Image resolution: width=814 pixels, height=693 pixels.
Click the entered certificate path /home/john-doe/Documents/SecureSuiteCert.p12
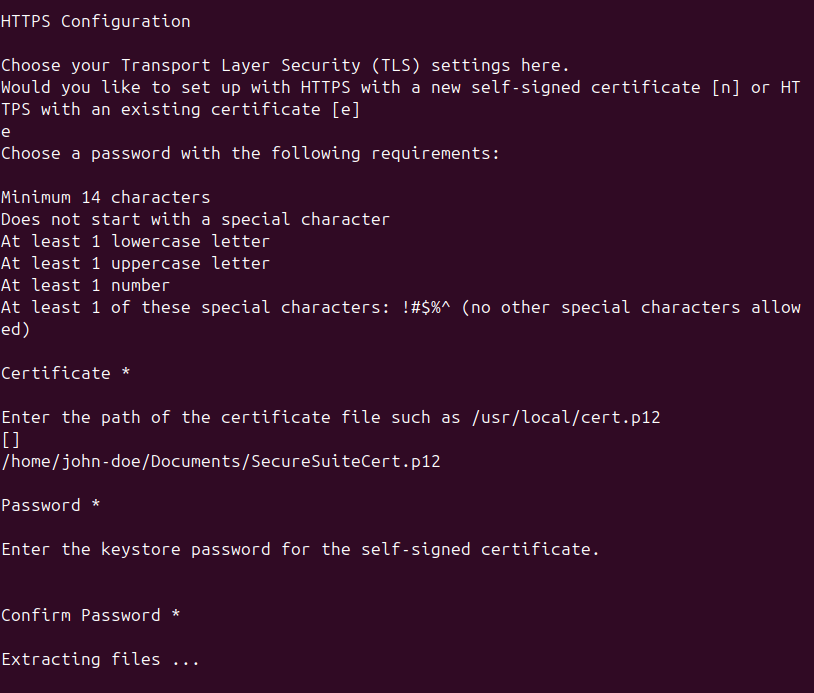(221, 461)
